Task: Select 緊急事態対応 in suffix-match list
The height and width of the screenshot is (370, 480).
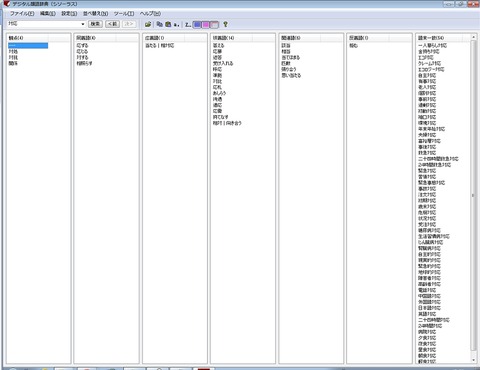Action: [x=431, y=183]
